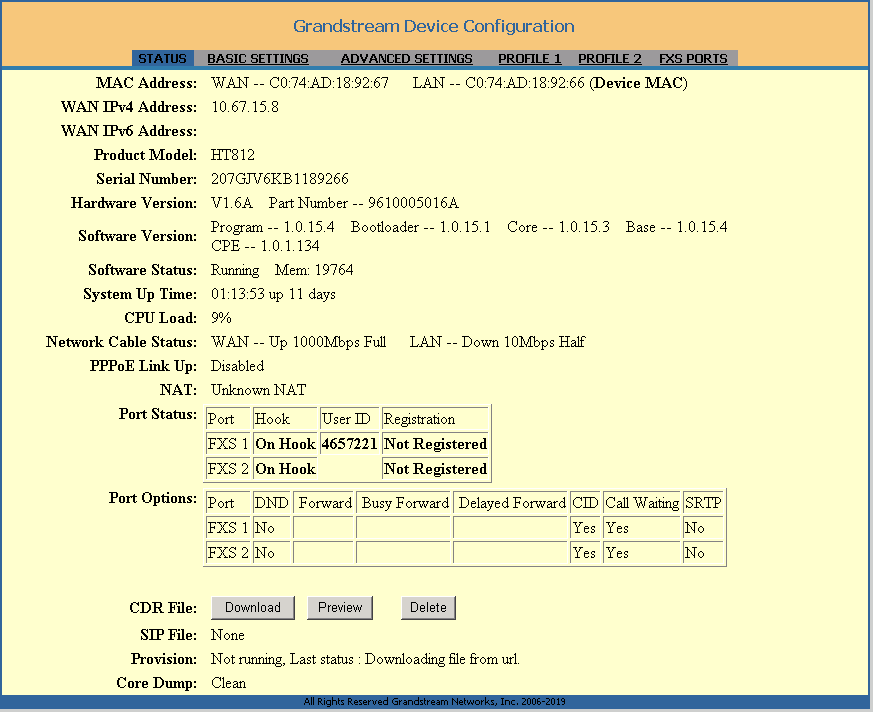Screen dimensions: 873x712
Task: Click Call Waiting column header
Action: [642, 503]
